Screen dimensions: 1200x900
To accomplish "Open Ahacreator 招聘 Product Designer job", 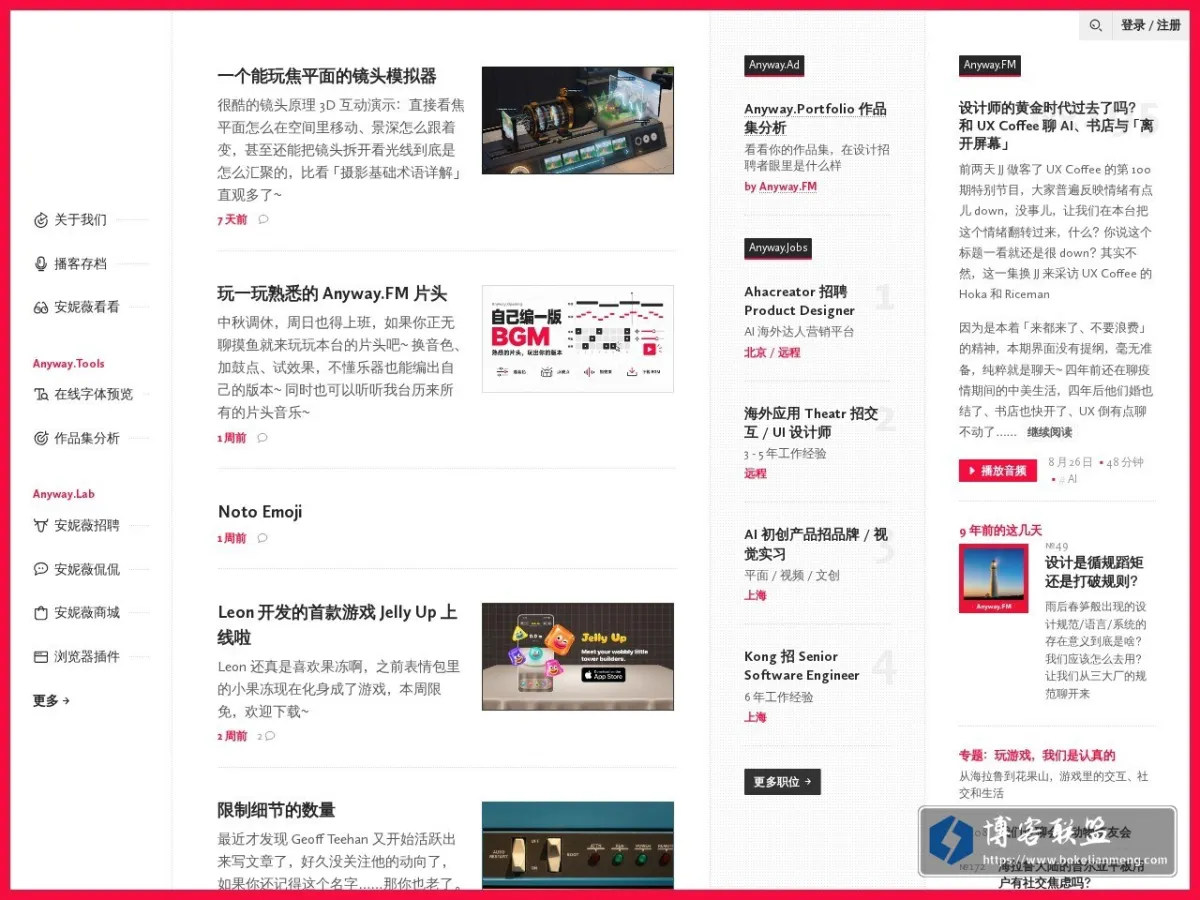I will tap(801, 301).
